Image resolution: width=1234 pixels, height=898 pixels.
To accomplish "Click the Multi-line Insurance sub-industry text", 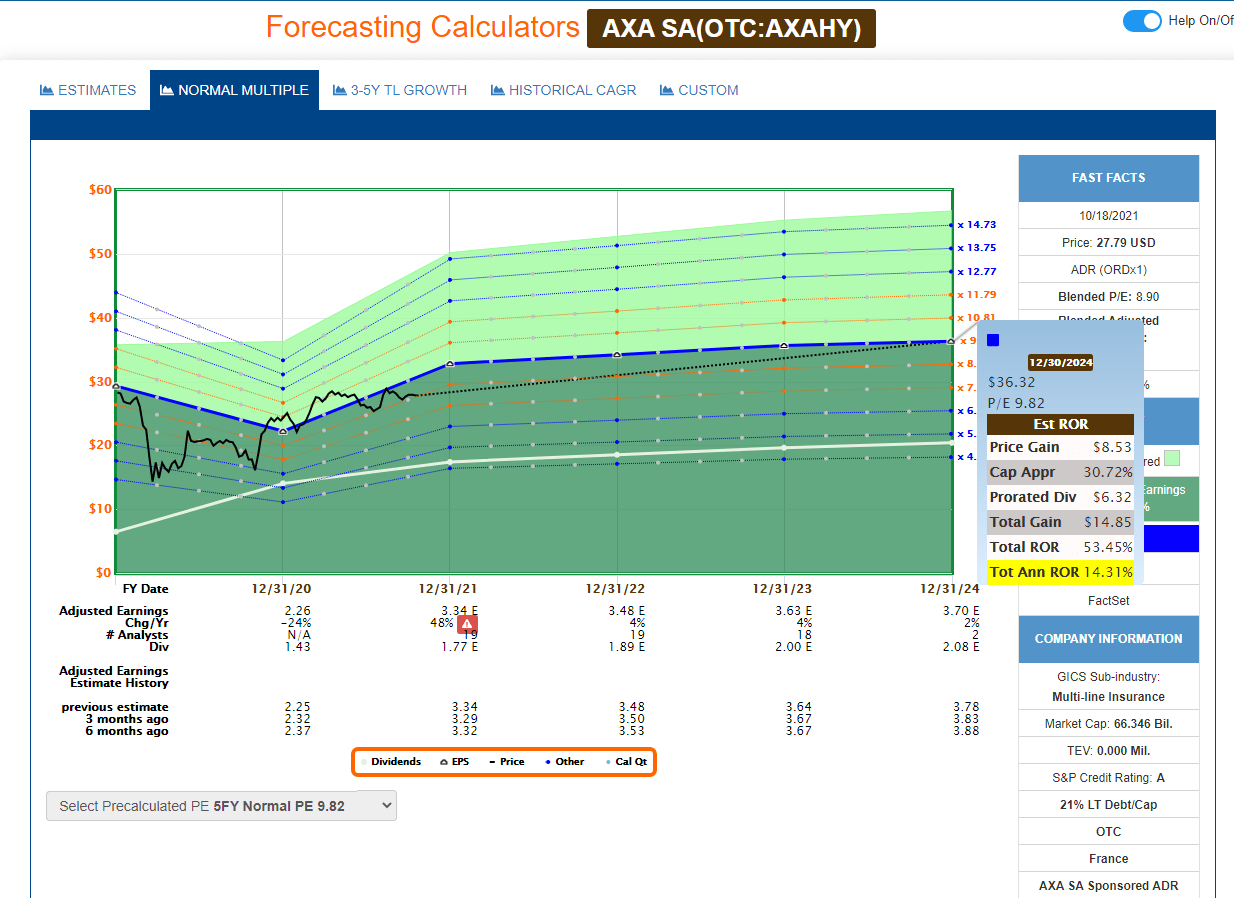I will click(x=1108, y=696).
